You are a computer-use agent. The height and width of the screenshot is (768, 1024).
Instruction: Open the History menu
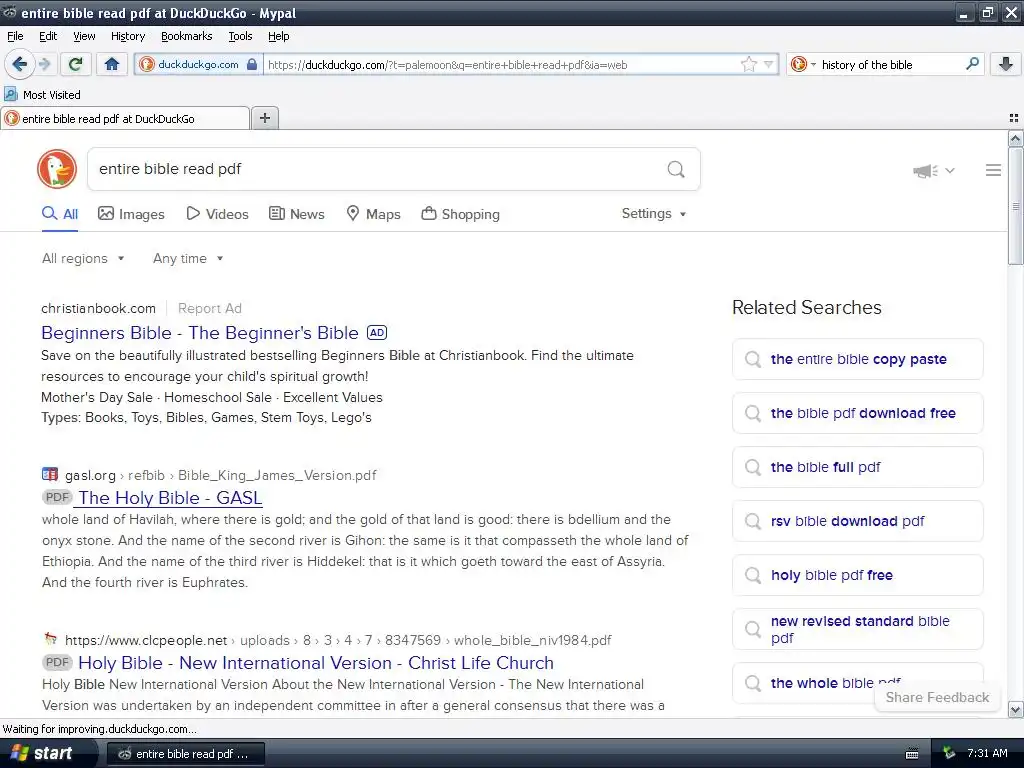pos(127,36)
